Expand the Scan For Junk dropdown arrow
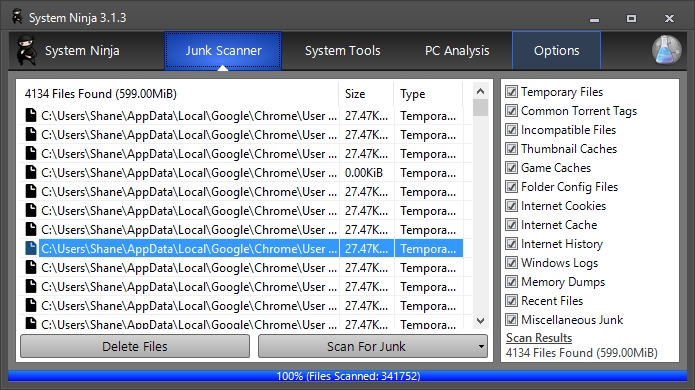Viewport: 695px width, 390px height. 481,347
